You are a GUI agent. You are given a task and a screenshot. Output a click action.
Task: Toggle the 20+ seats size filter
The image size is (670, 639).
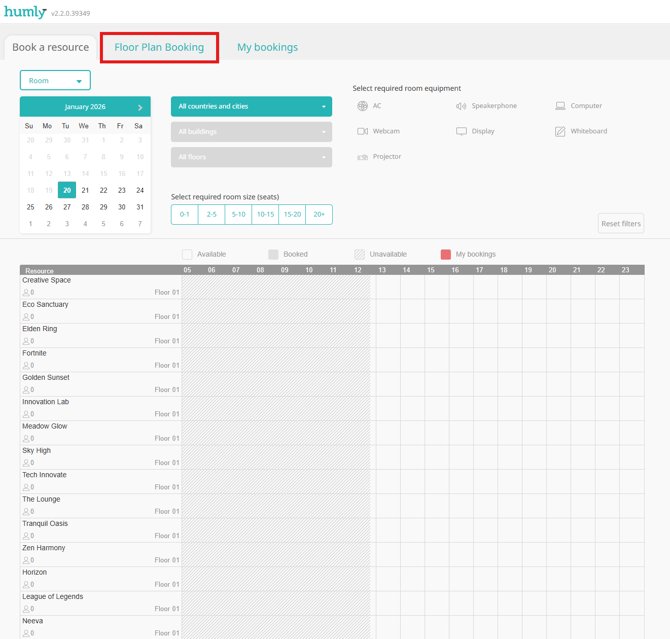(x=319, y=214)
